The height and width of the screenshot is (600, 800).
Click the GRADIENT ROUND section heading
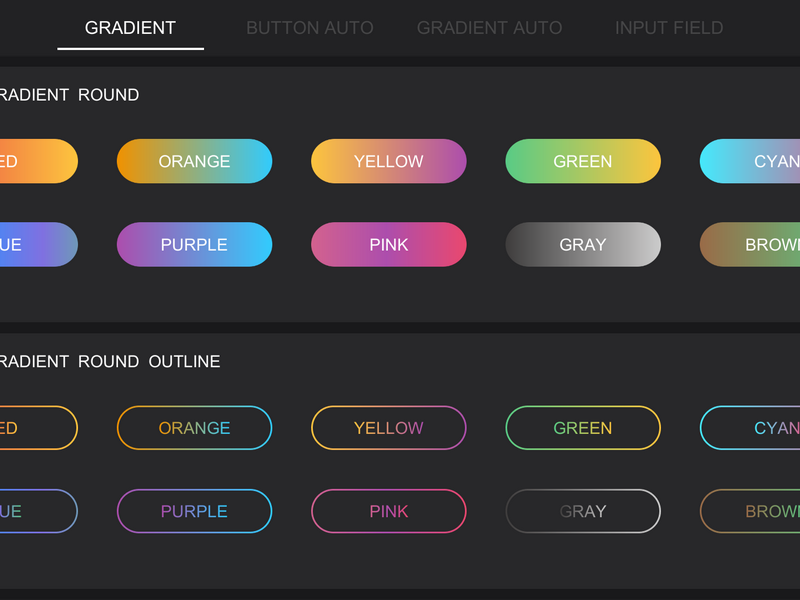click(x=69, y=94)
